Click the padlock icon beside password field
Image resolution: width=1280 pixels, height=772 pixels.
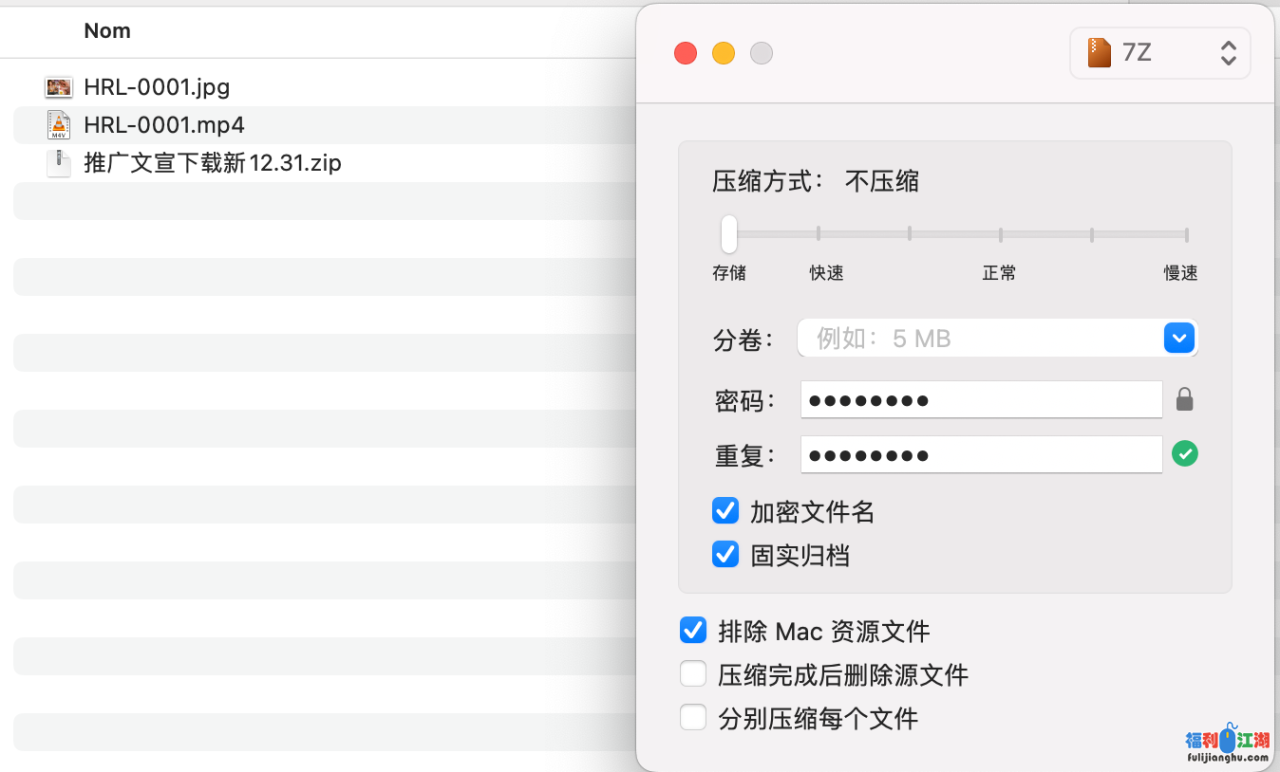(1184, 400)
